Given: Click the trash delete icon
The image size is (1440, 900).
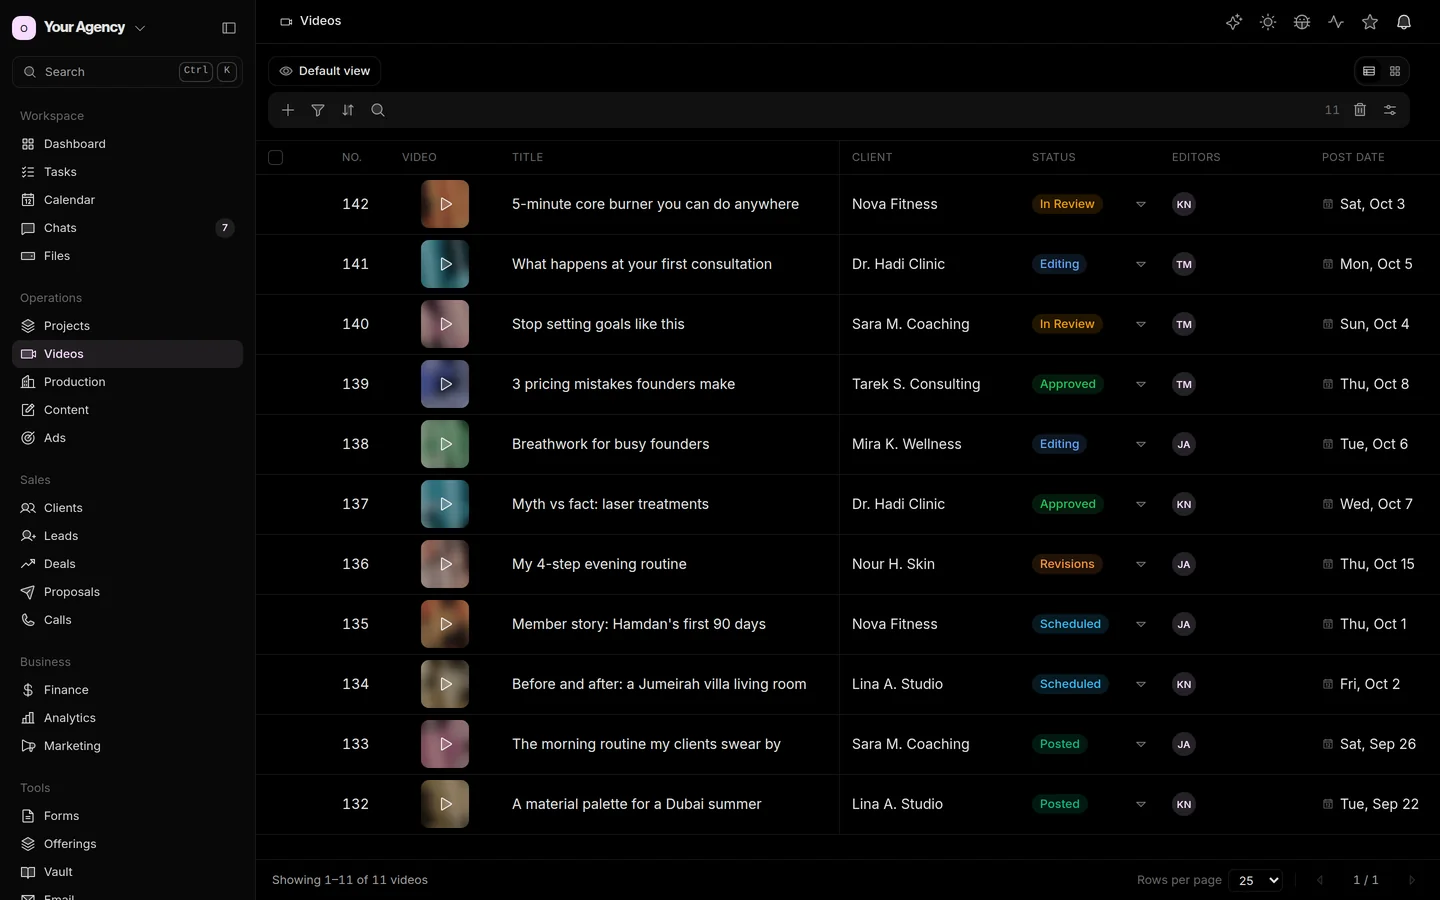Looking at the screenshot, I should [1360, 110].
